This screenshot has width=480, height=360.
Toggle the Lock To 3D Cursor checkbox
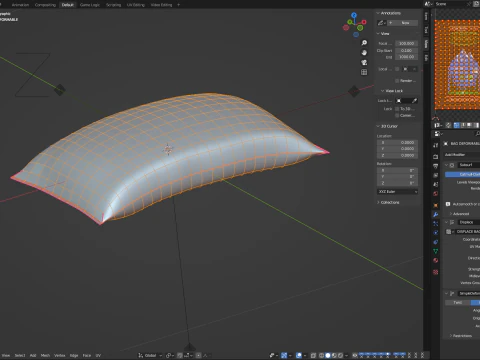coord(397,109)
